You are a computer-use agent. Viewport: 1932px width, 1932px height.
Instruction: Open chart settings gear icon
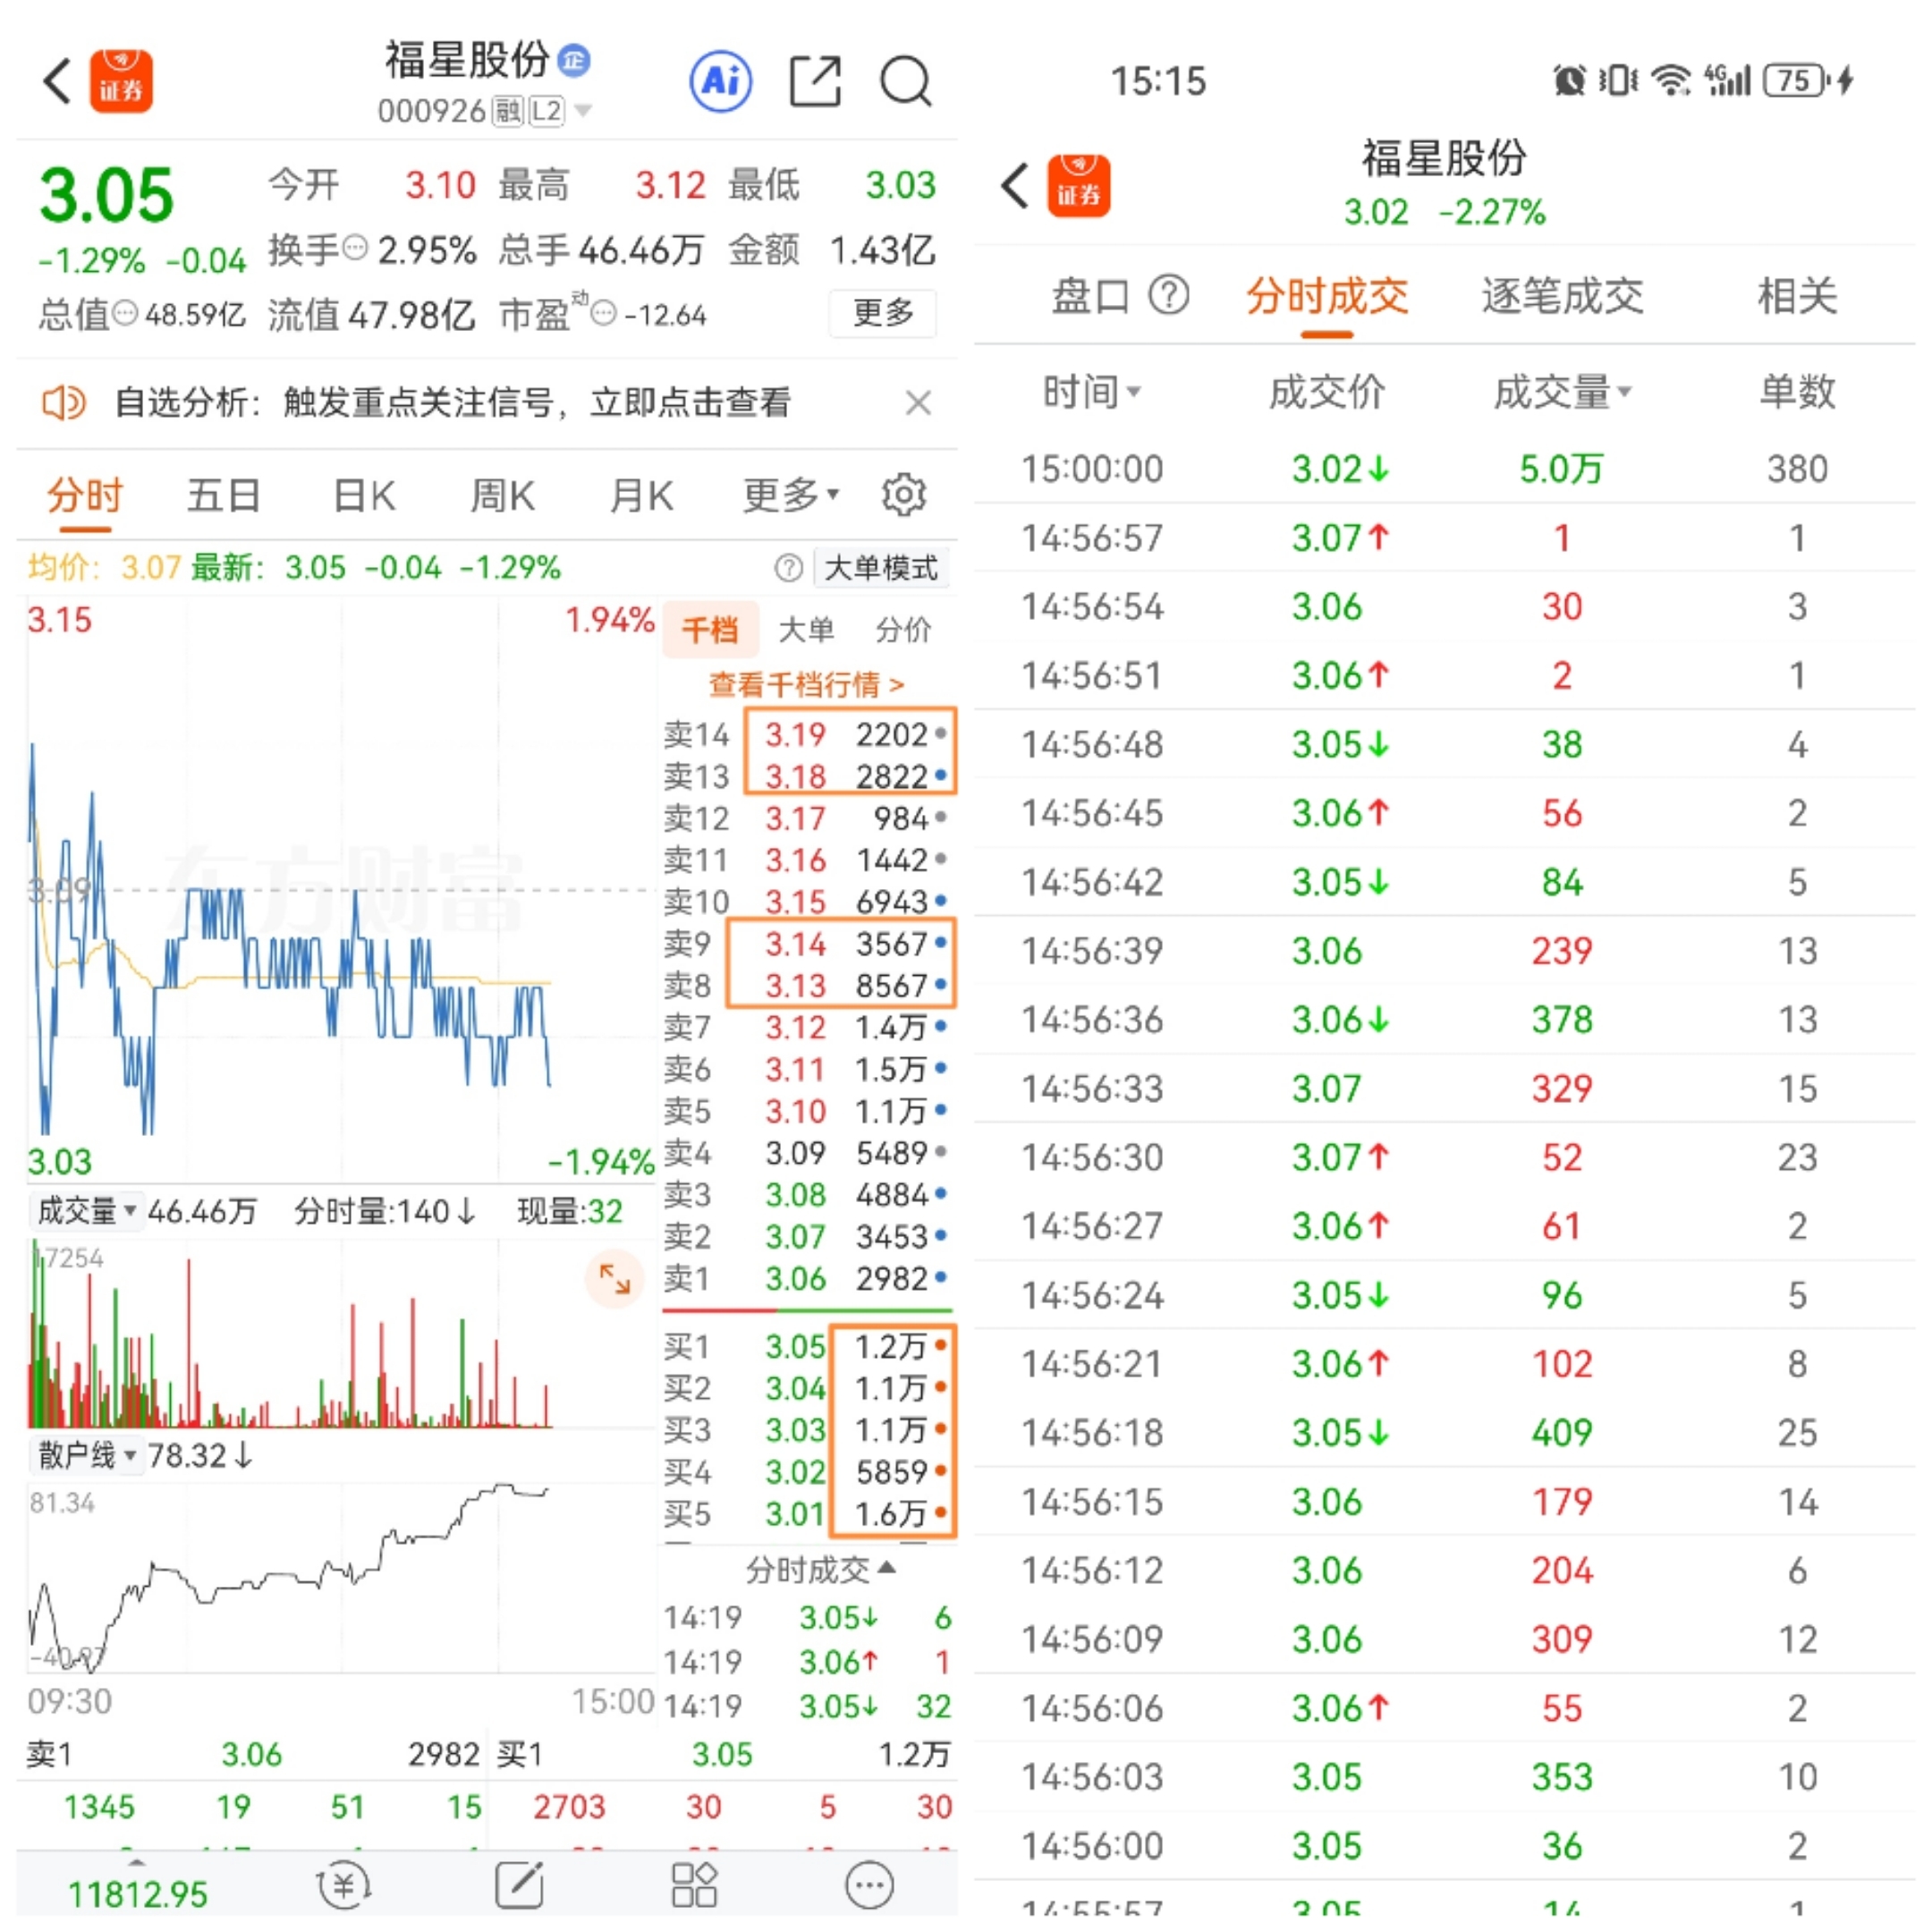904,494
